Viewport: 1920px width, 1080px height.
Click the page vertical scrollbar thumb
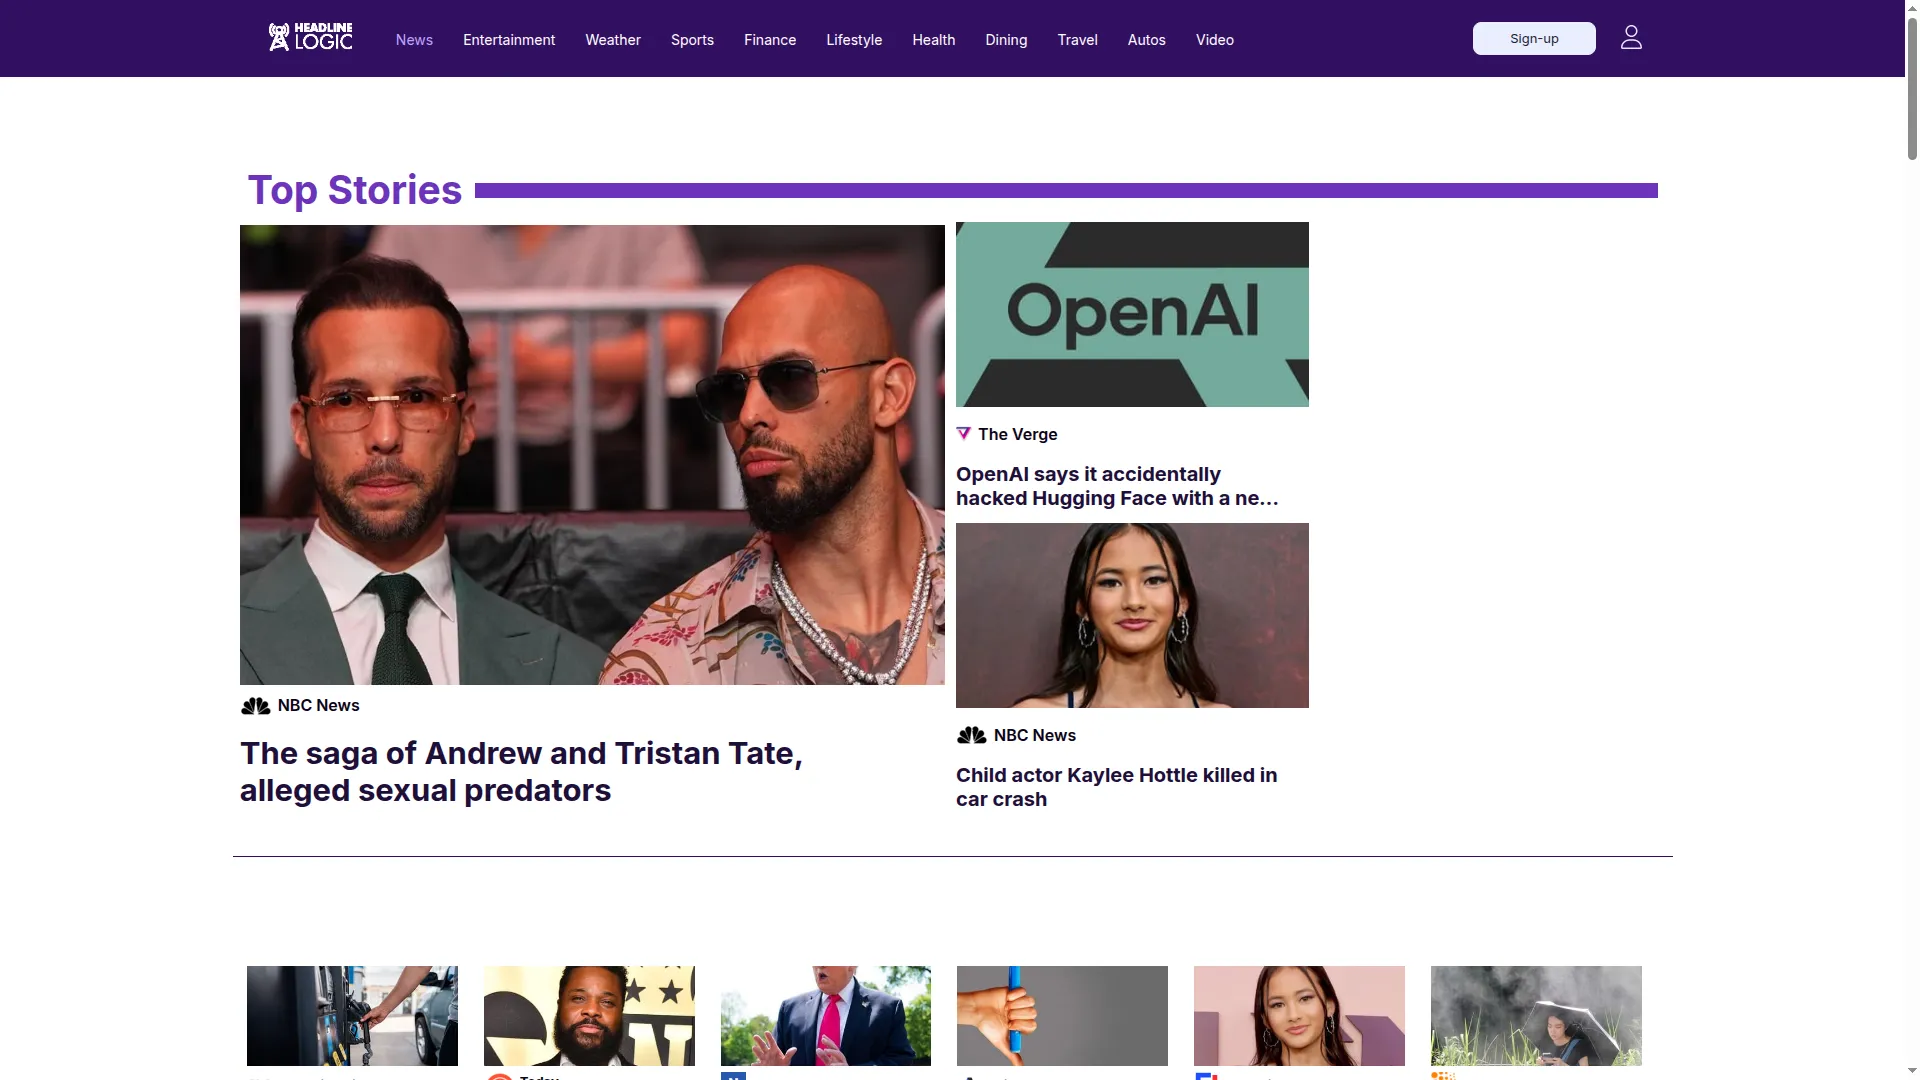(1912, 88)
